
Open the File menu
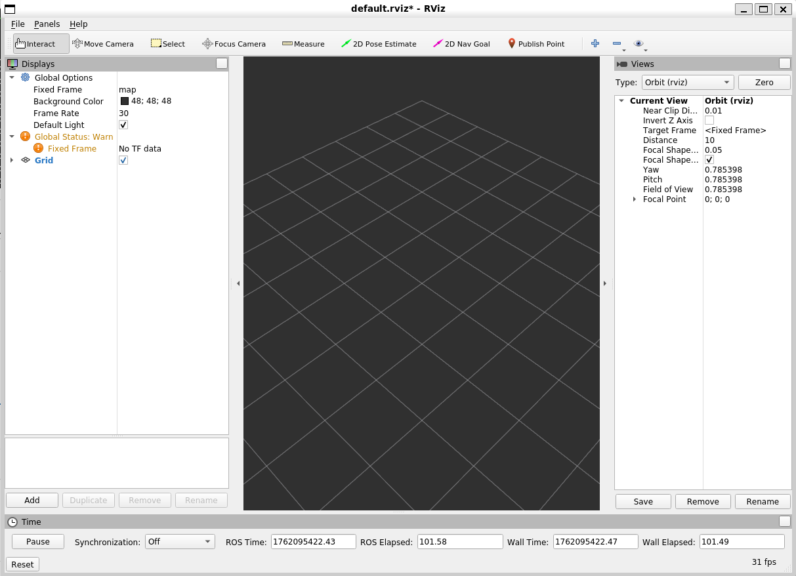pos(18,24)
